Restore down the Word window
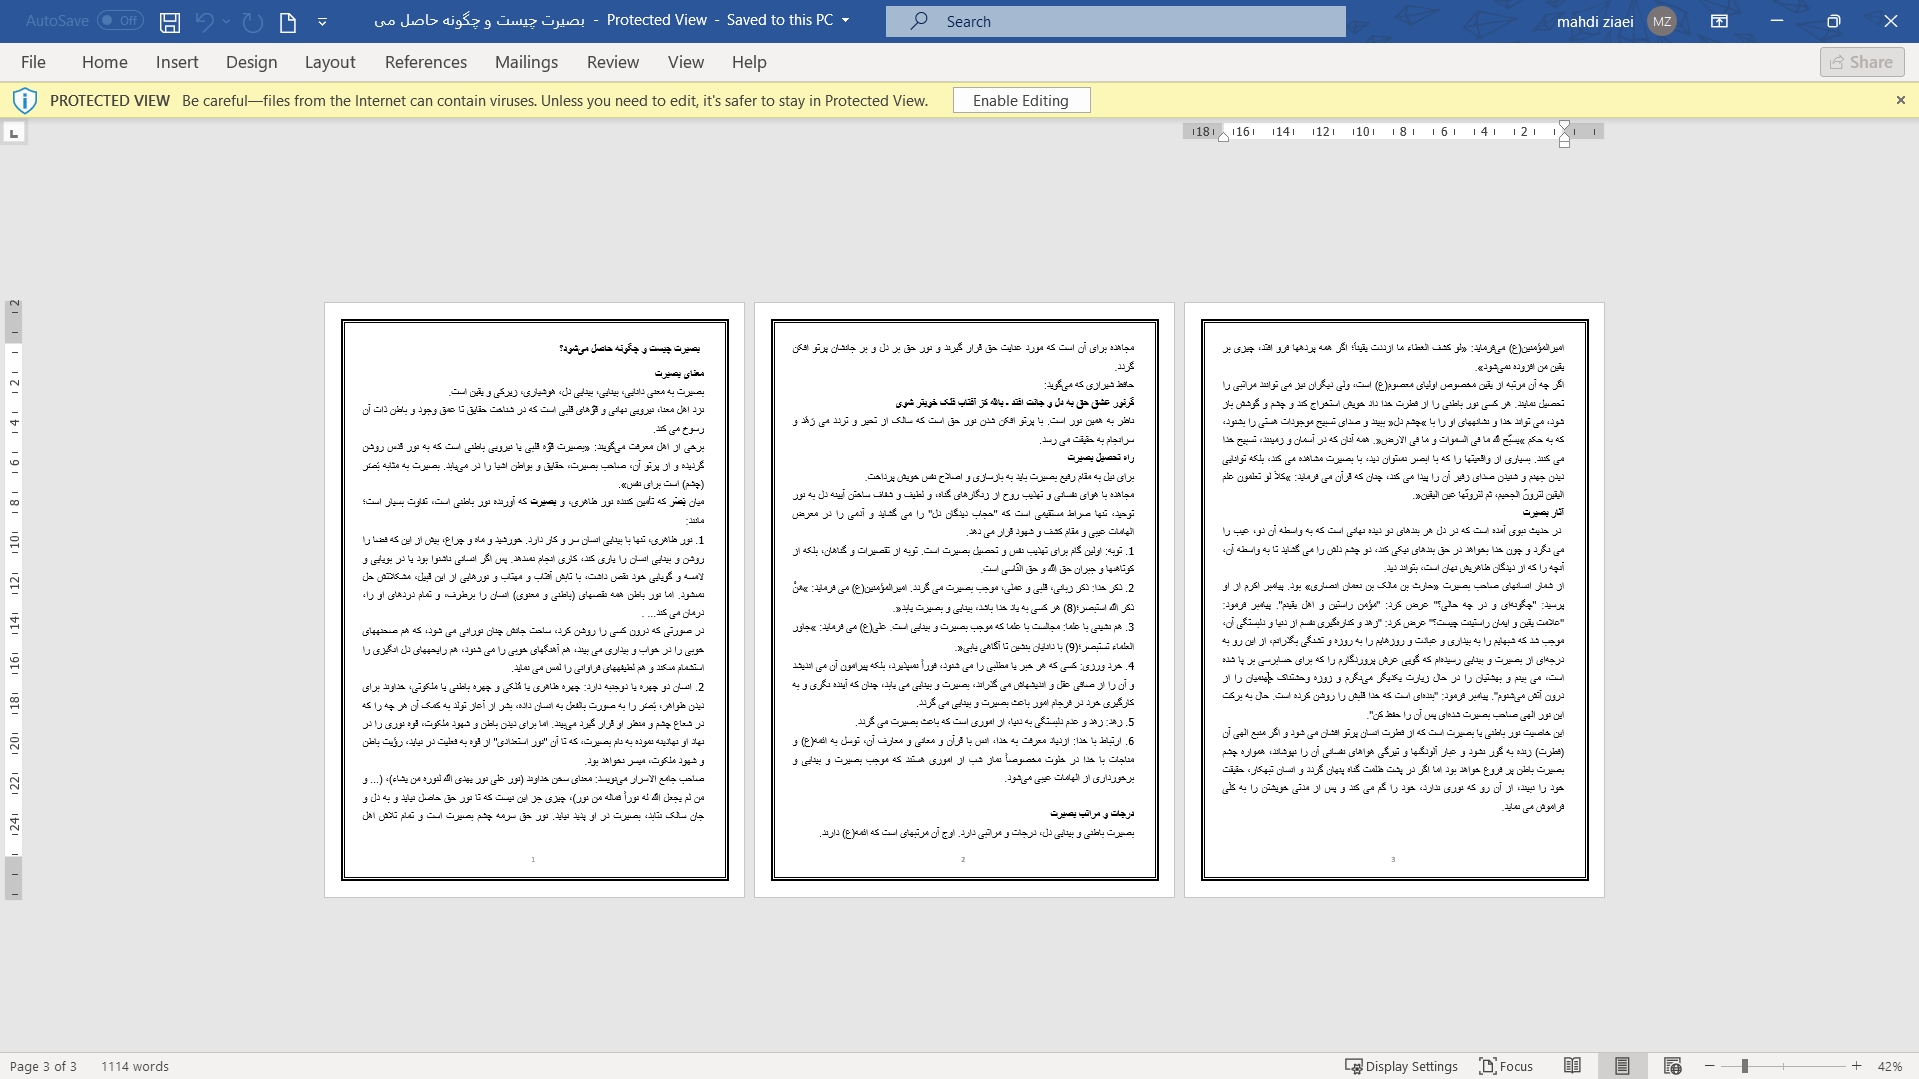 tap(1834, 21)
